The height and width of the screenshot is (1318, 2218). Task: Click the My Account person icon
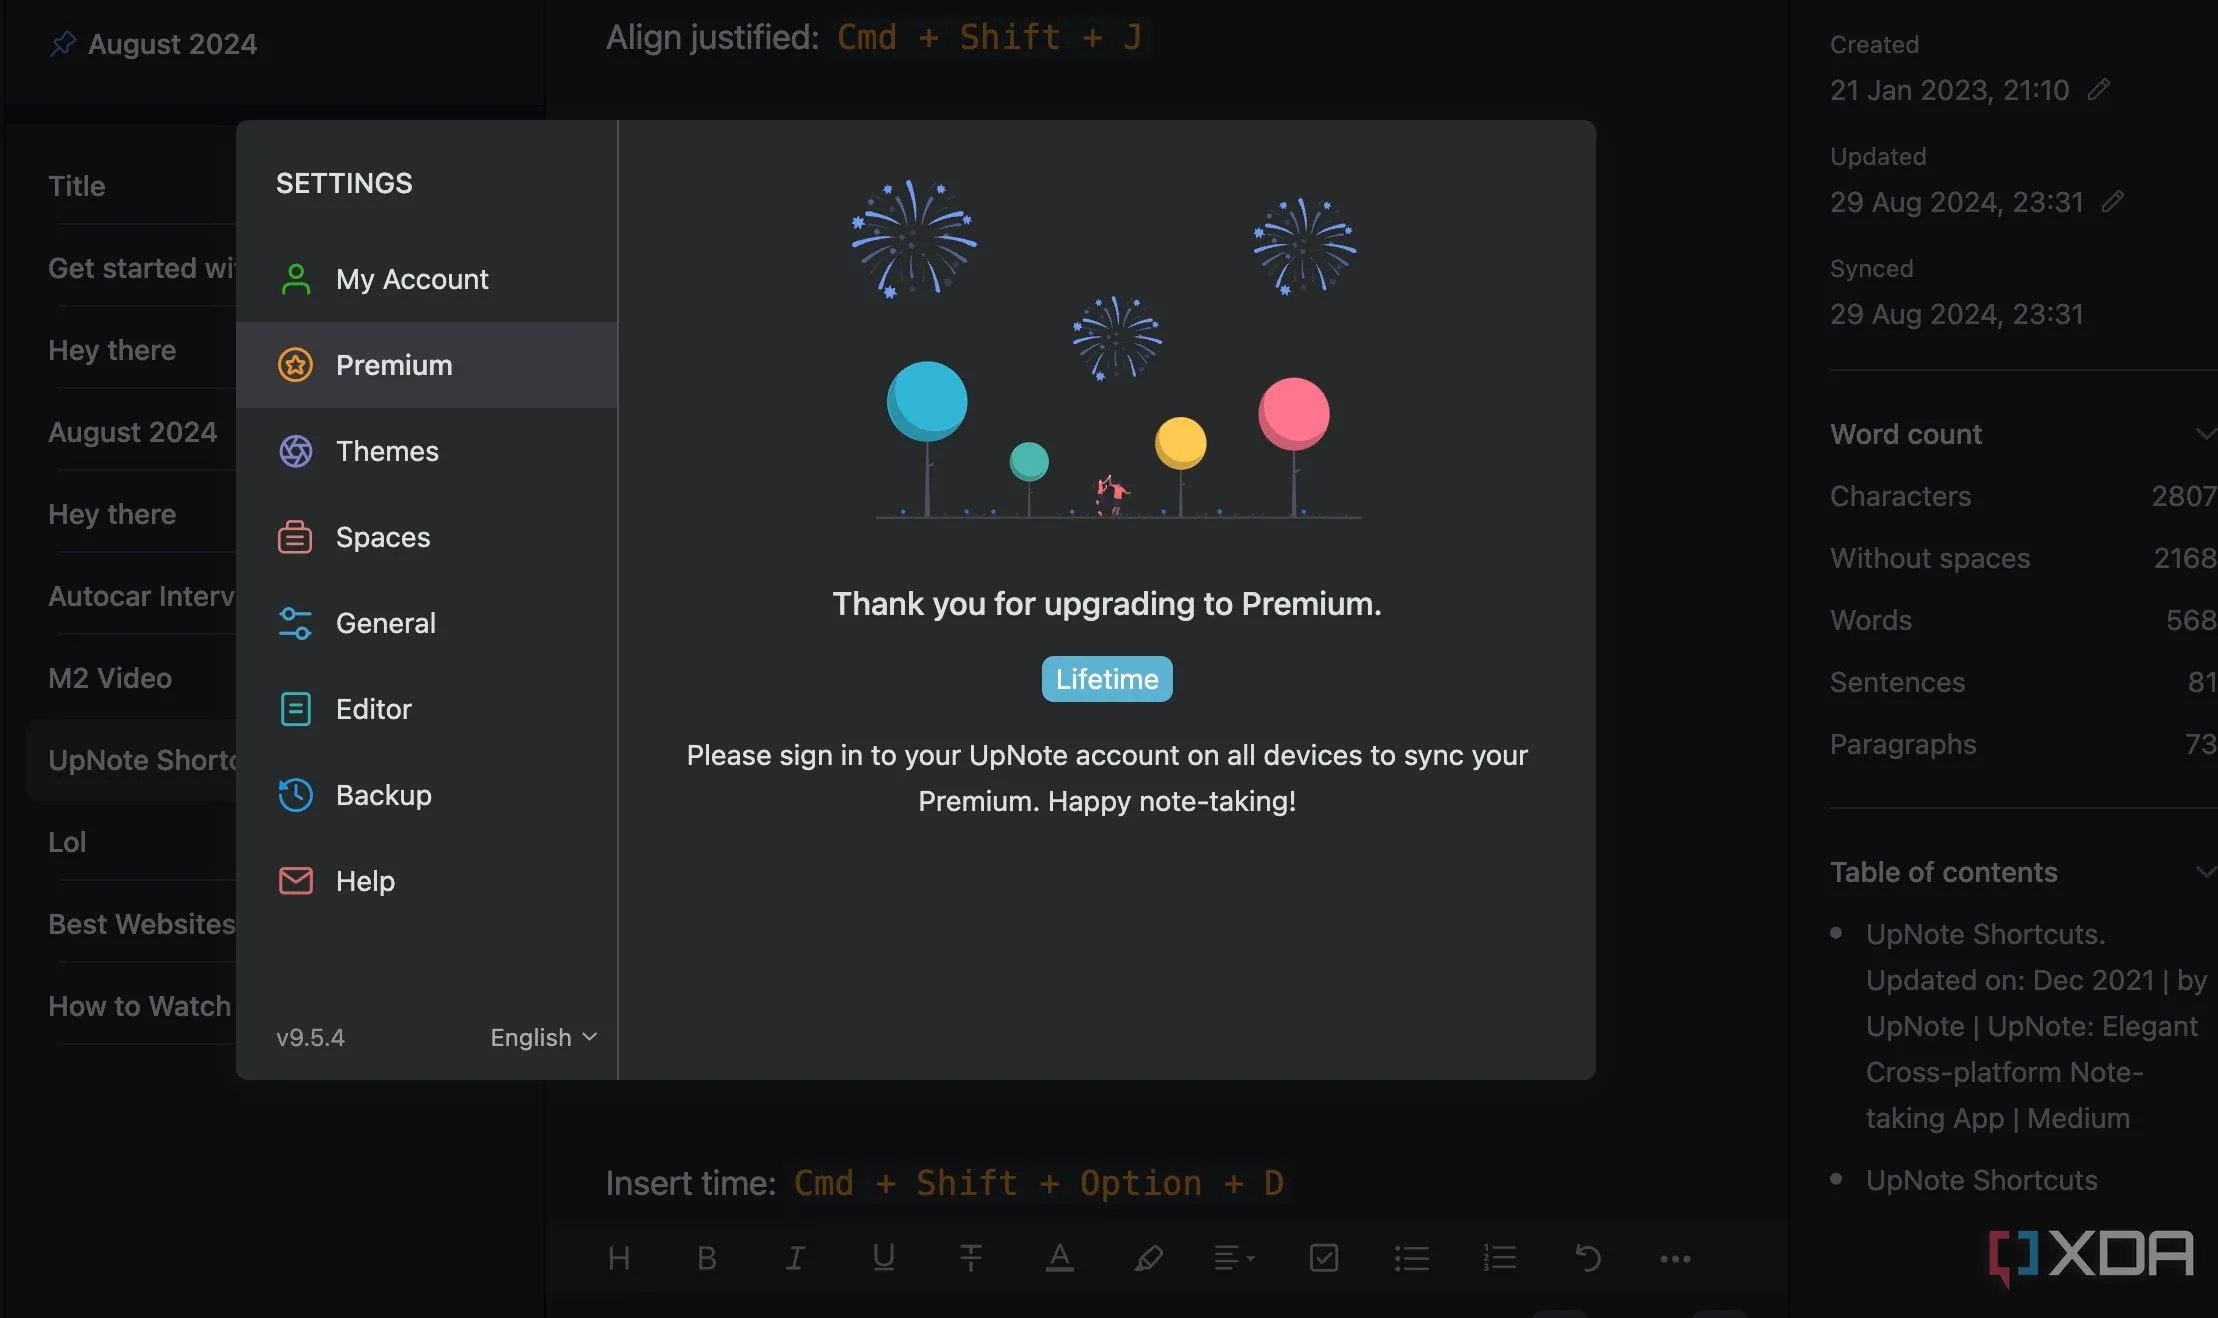click(295, 279)
